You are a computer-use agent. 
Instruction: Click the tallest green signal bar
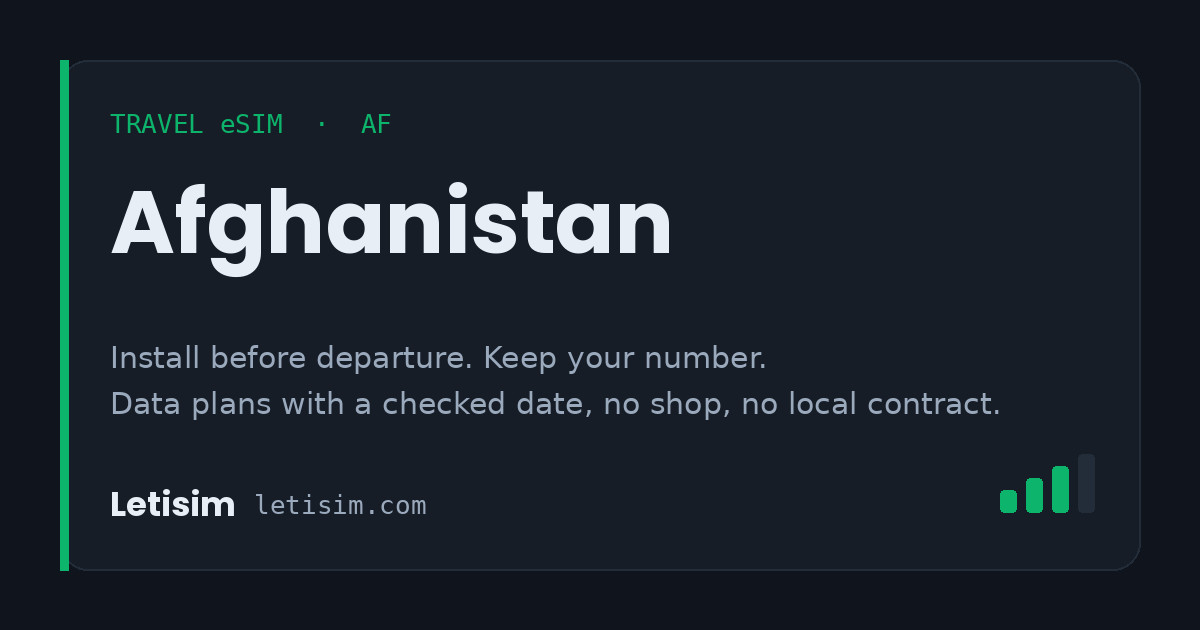tap(1060, 489)
